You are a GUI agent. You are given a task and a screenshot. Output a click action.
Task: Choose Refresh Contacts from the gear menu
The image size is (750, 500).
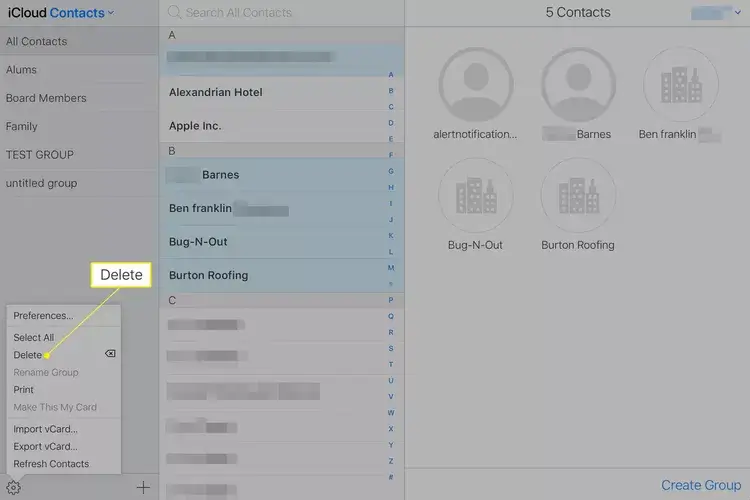pos(51,464)
